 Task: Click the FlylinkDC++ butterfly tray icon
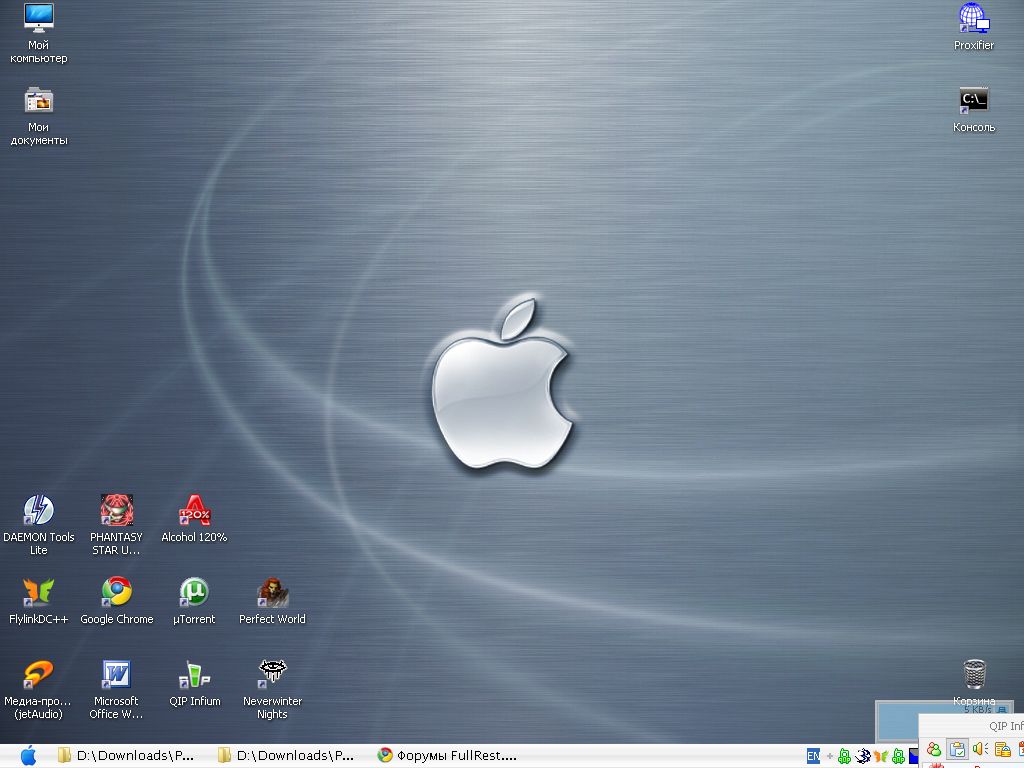point(880,756)
